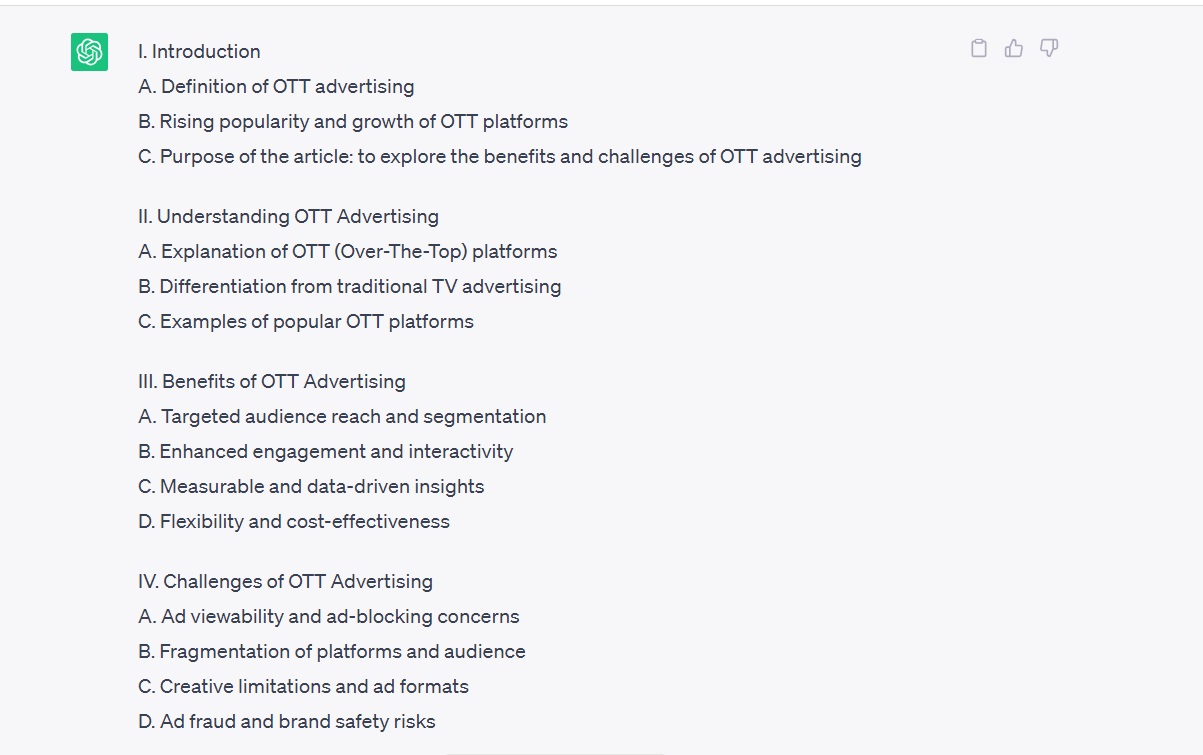Click 'Measurable and data-driven insights' line
Image resolution: width=1203 pixels, height=755 pixels.
coord(311,487)
